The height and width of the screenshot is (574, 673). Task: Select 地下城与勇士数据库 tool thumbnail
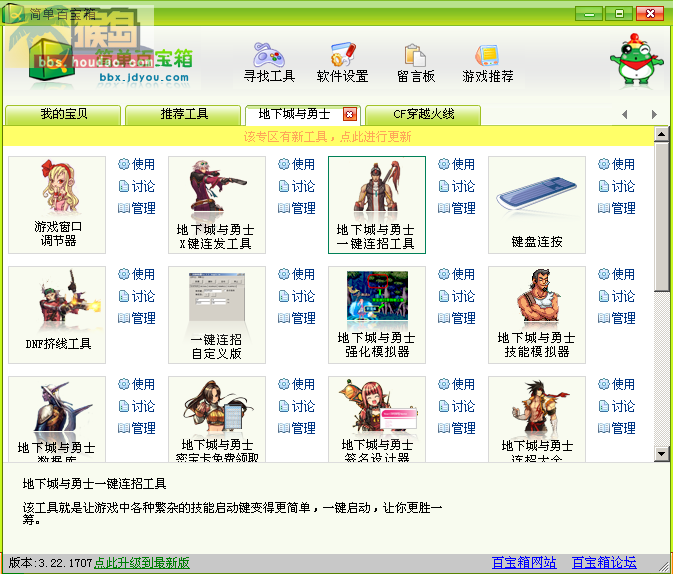pyautogui.click(x=57, y=419)
